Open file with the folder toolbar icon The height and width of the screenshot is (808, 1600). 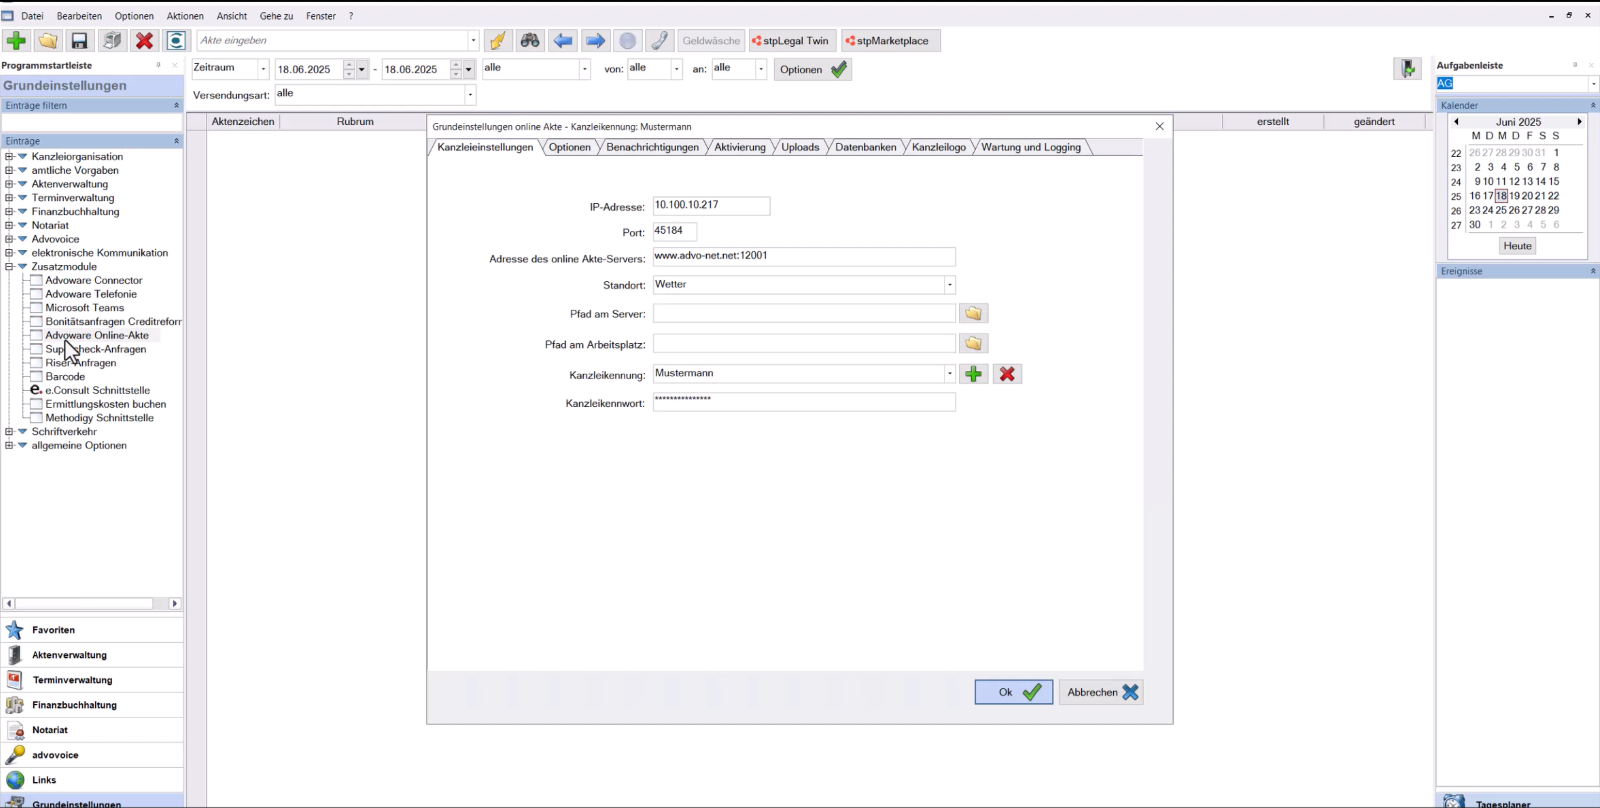click(48, 41)
